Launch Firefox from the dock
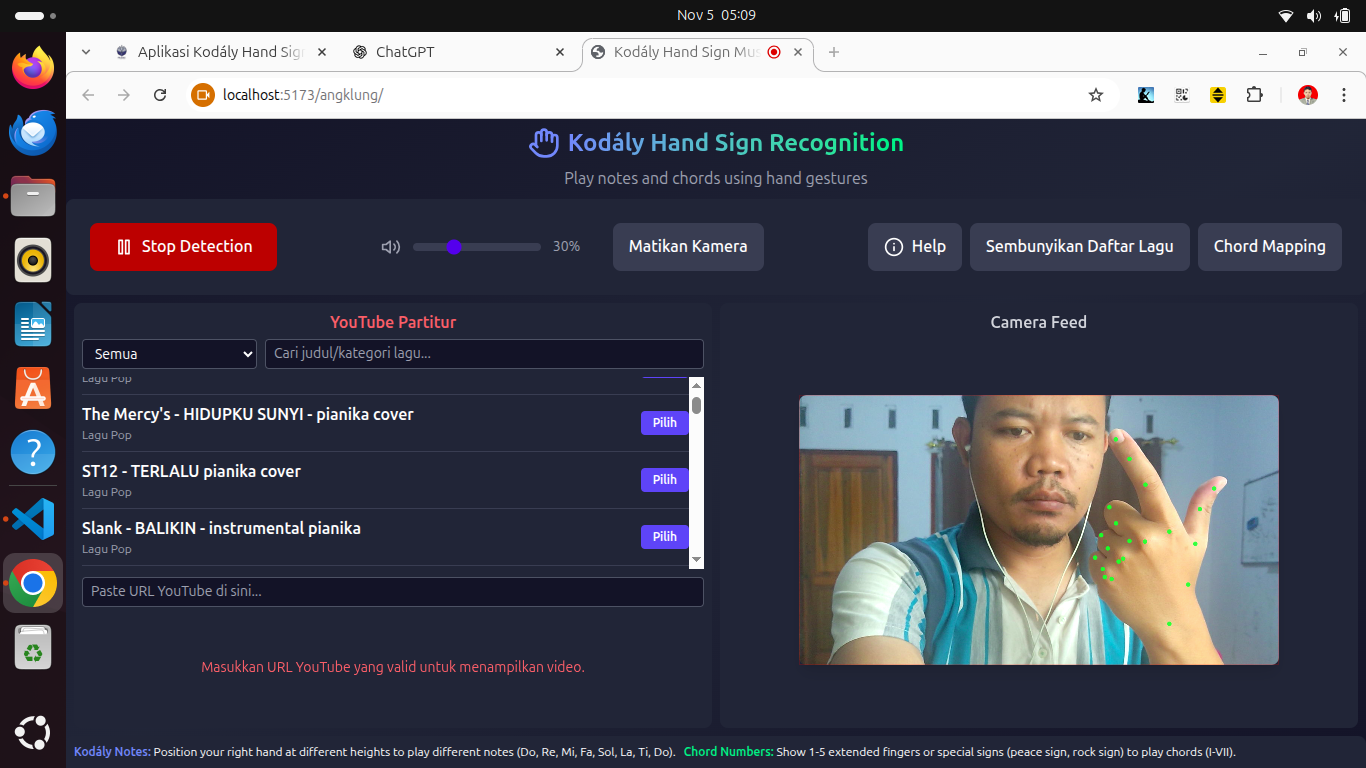1366x768 pixels. [x=33, y=68]
